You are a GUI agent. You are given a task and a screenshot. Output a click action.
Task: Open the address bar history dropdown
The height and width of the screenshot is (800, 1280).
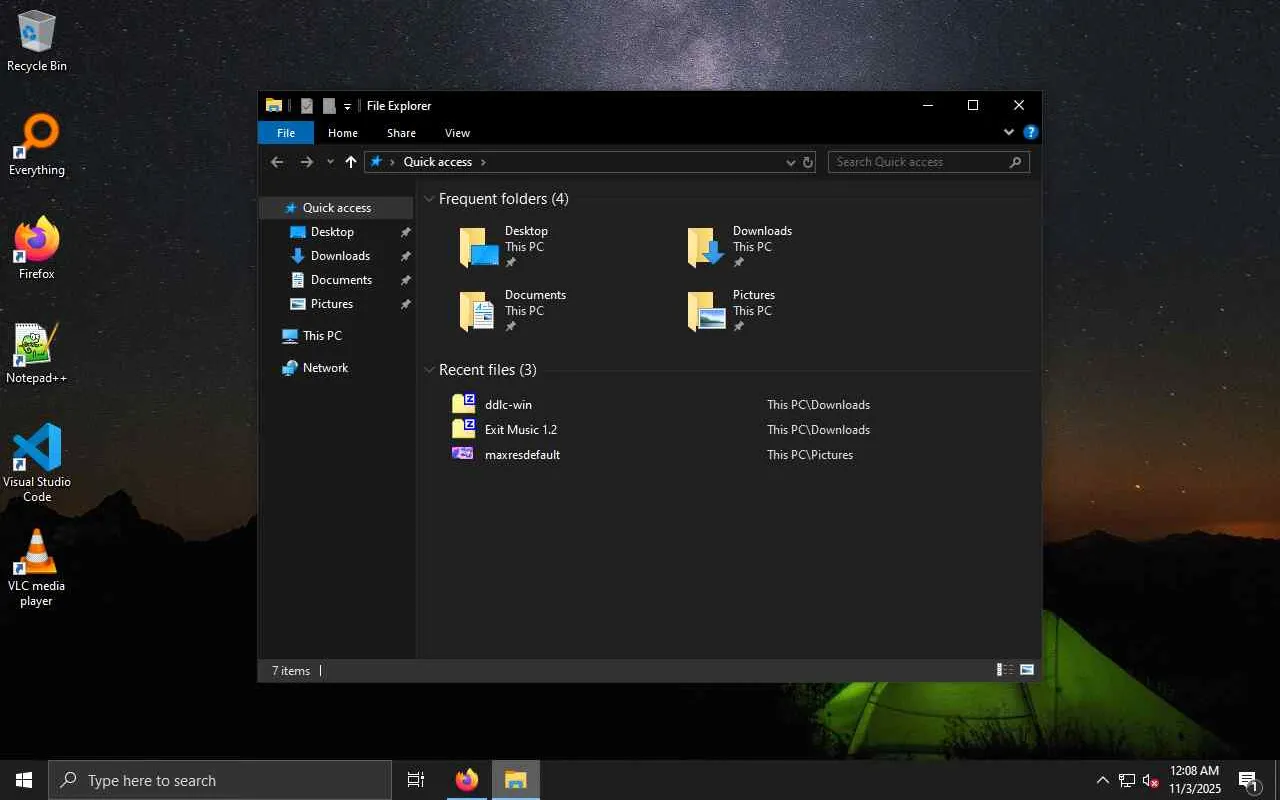tap(791, 162)
